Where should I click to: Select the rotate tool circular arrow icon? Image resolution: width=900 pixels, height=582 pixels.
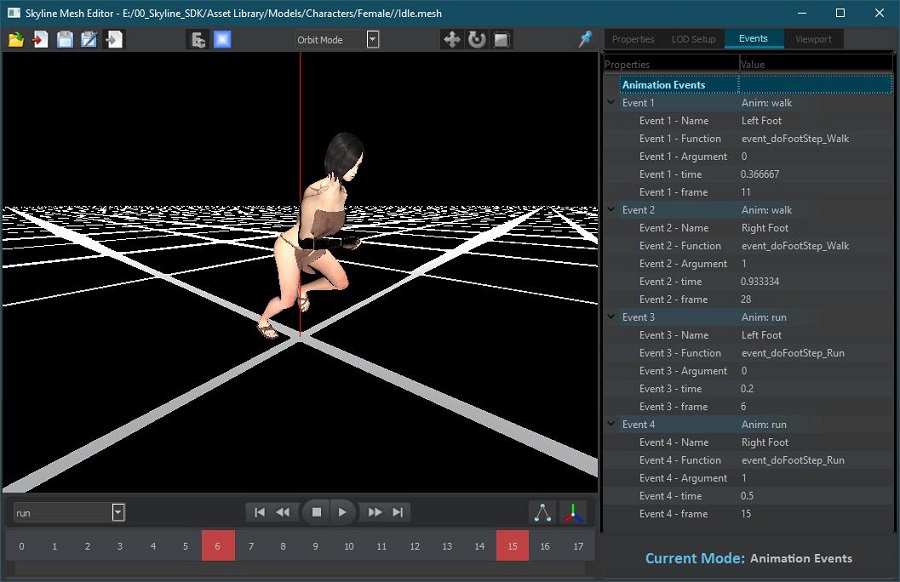[x=477, y=39]
